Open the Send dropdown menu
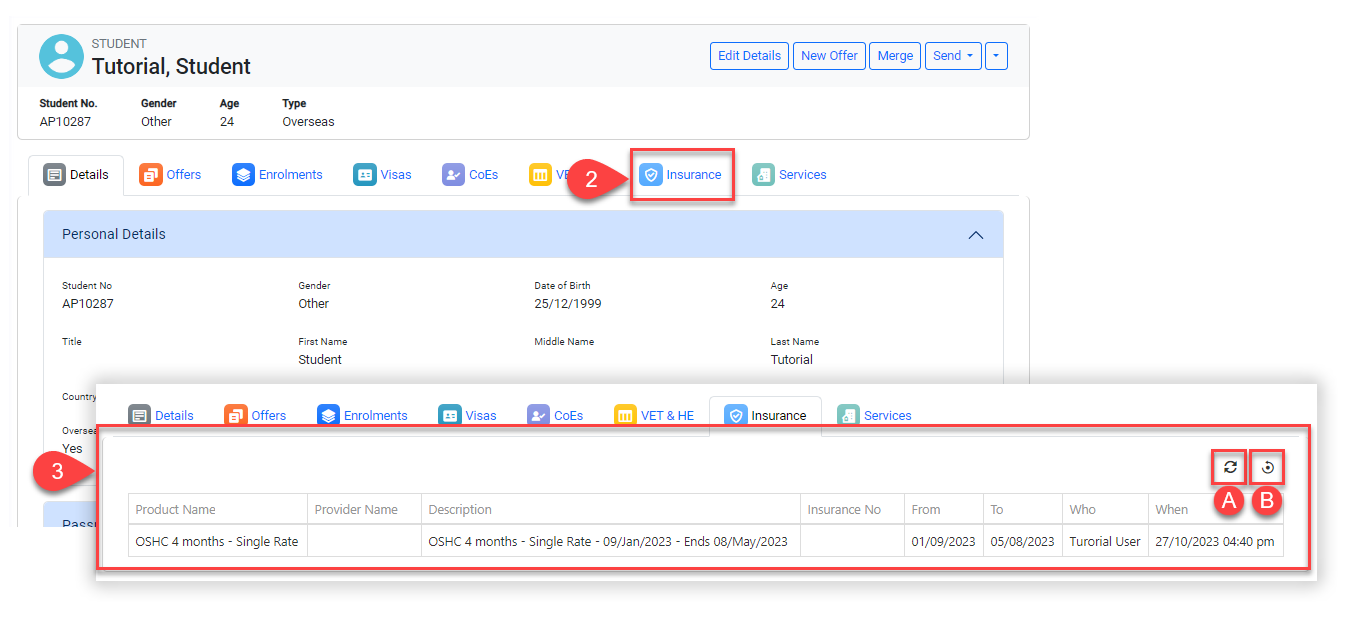The width and height of the screenshot is (1348, 617). pyautogui.click(x=952, y=56)
